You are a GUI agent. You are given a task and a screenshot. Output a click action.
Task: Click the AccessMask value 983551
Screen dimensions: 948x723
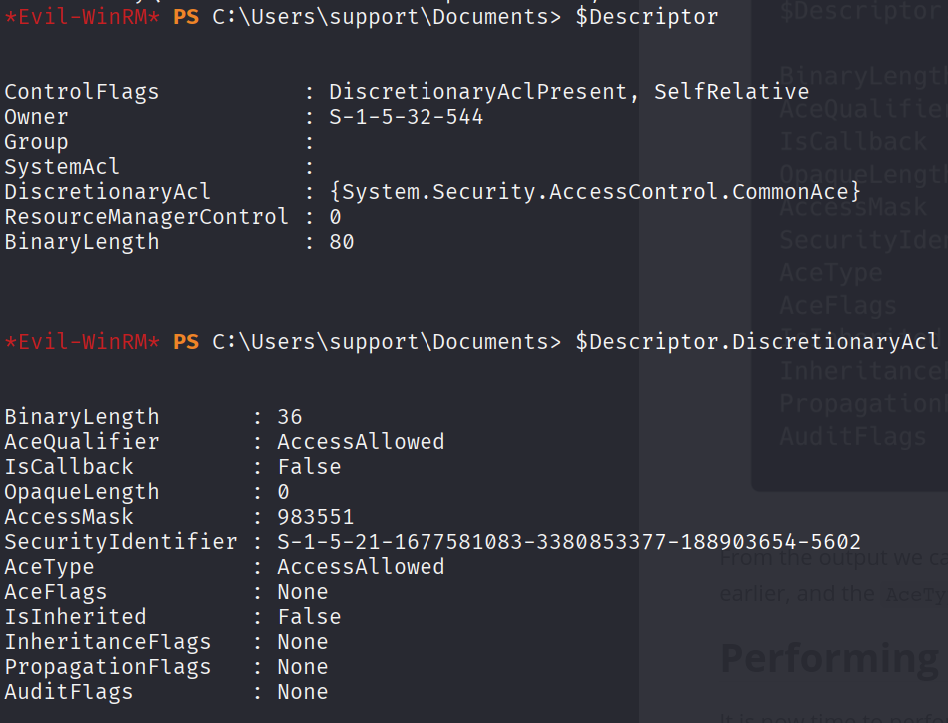coord(316,517)
